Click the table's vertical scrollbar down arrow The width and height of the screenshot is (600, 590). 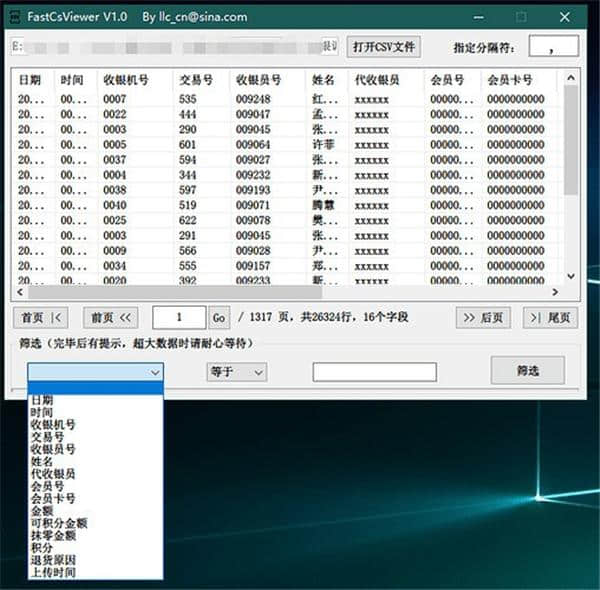(571, 276)
